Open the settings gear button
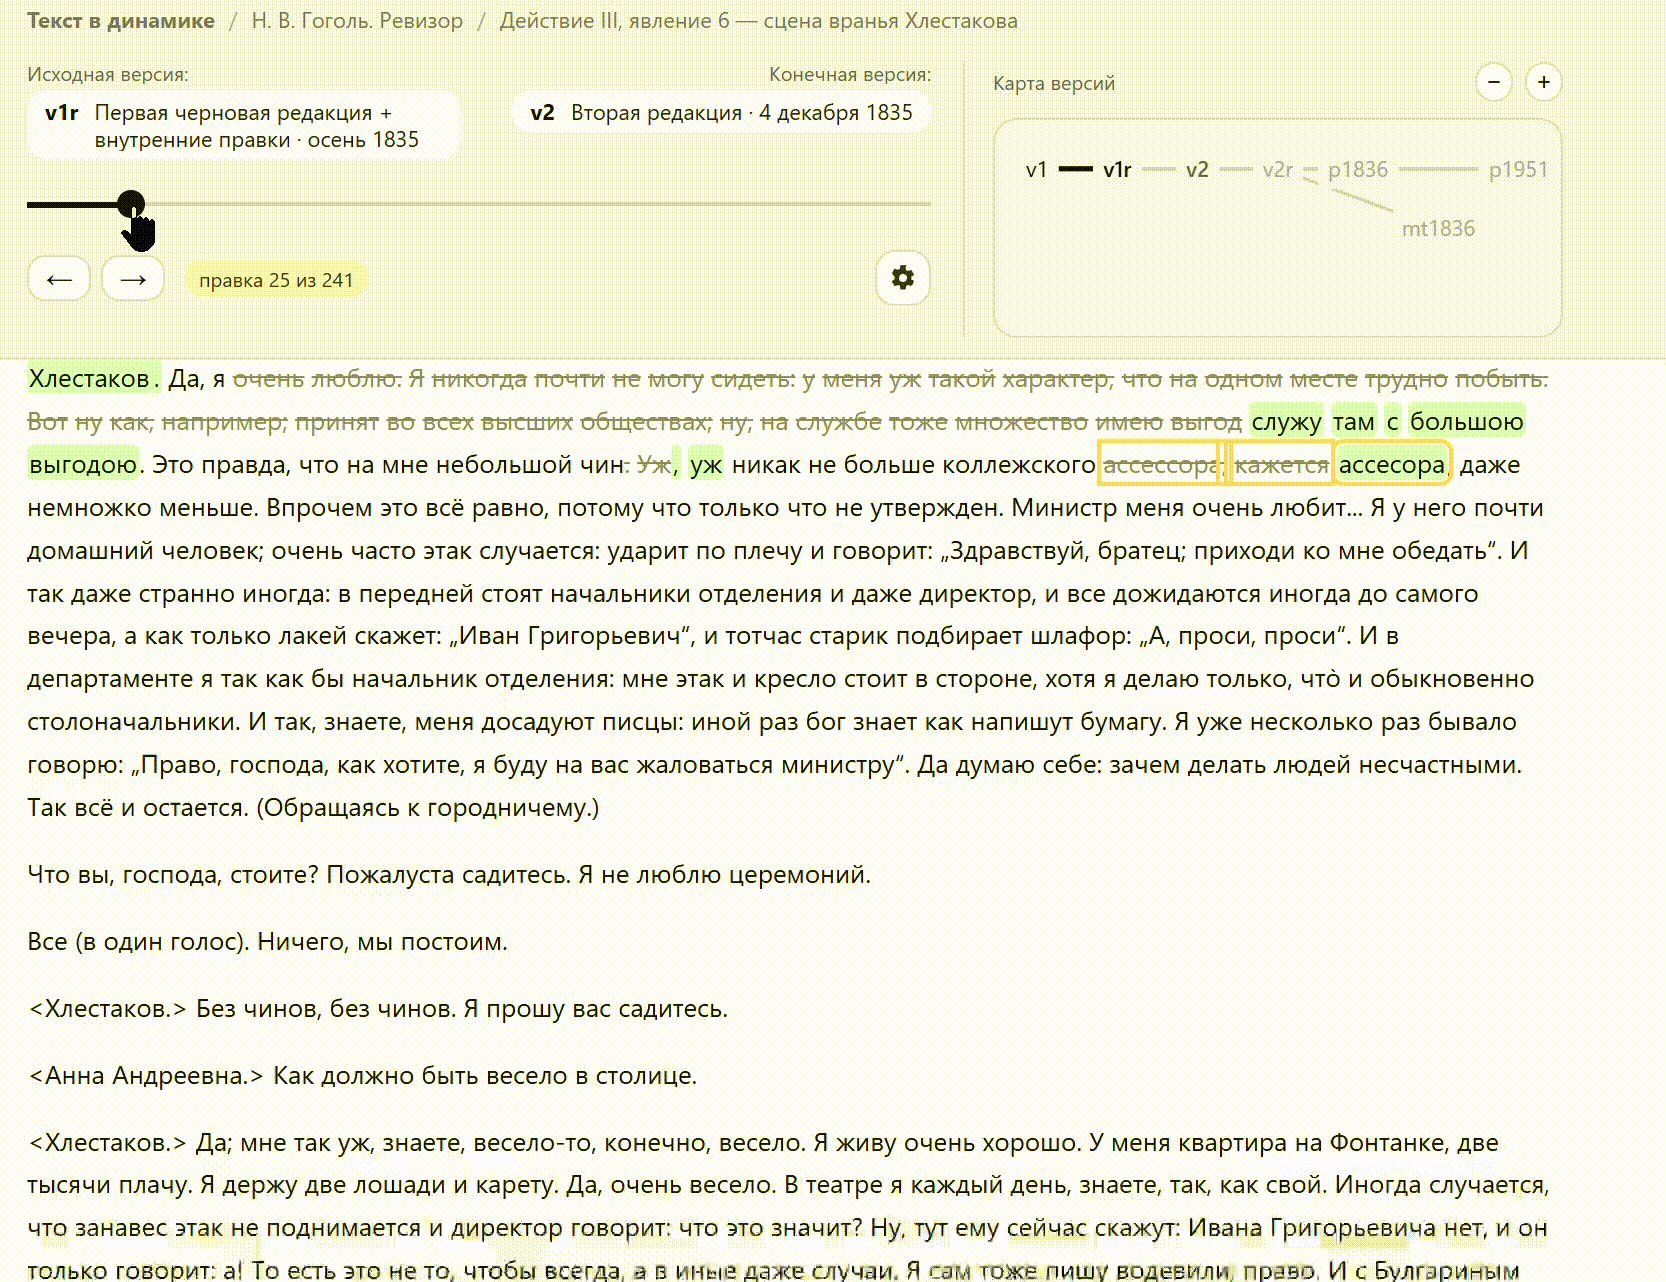 pyautogui.click(x=902, y=278)
